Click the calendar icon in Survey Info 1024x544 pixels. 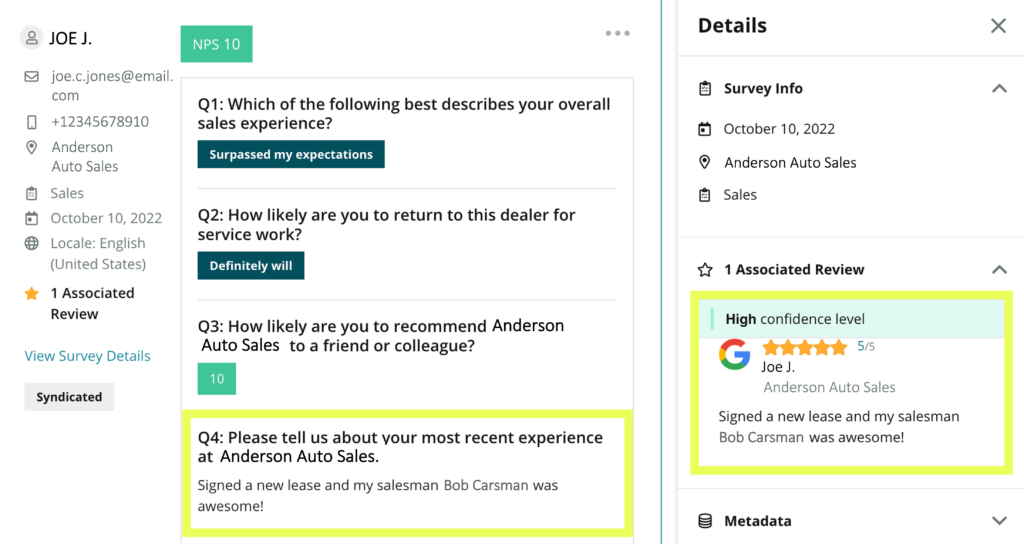click(705, 129)
